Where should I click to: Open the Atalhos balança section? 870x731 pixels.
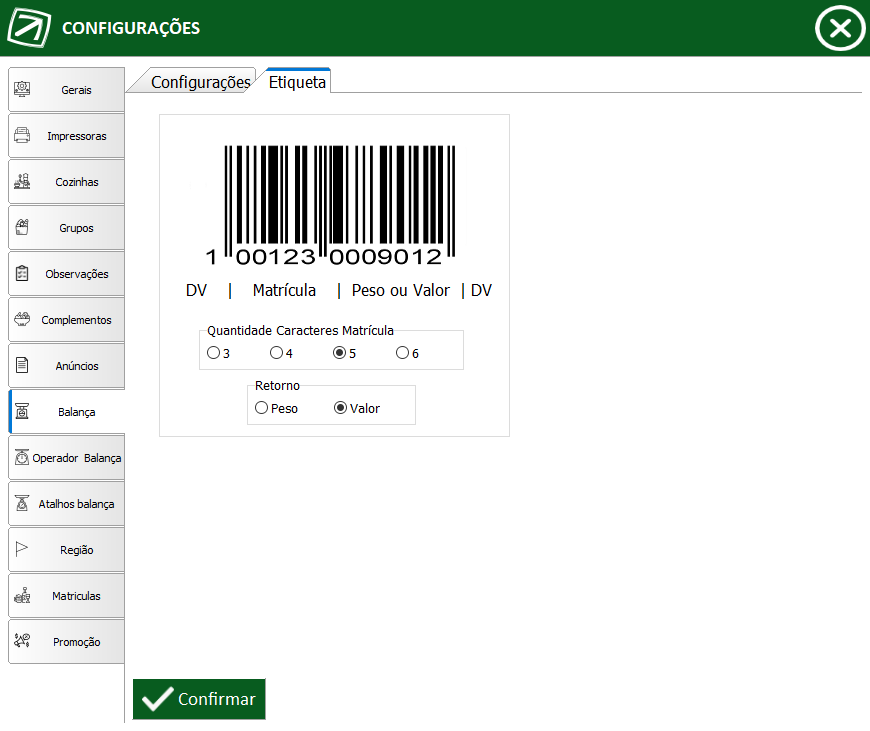[x=67, y=504]
